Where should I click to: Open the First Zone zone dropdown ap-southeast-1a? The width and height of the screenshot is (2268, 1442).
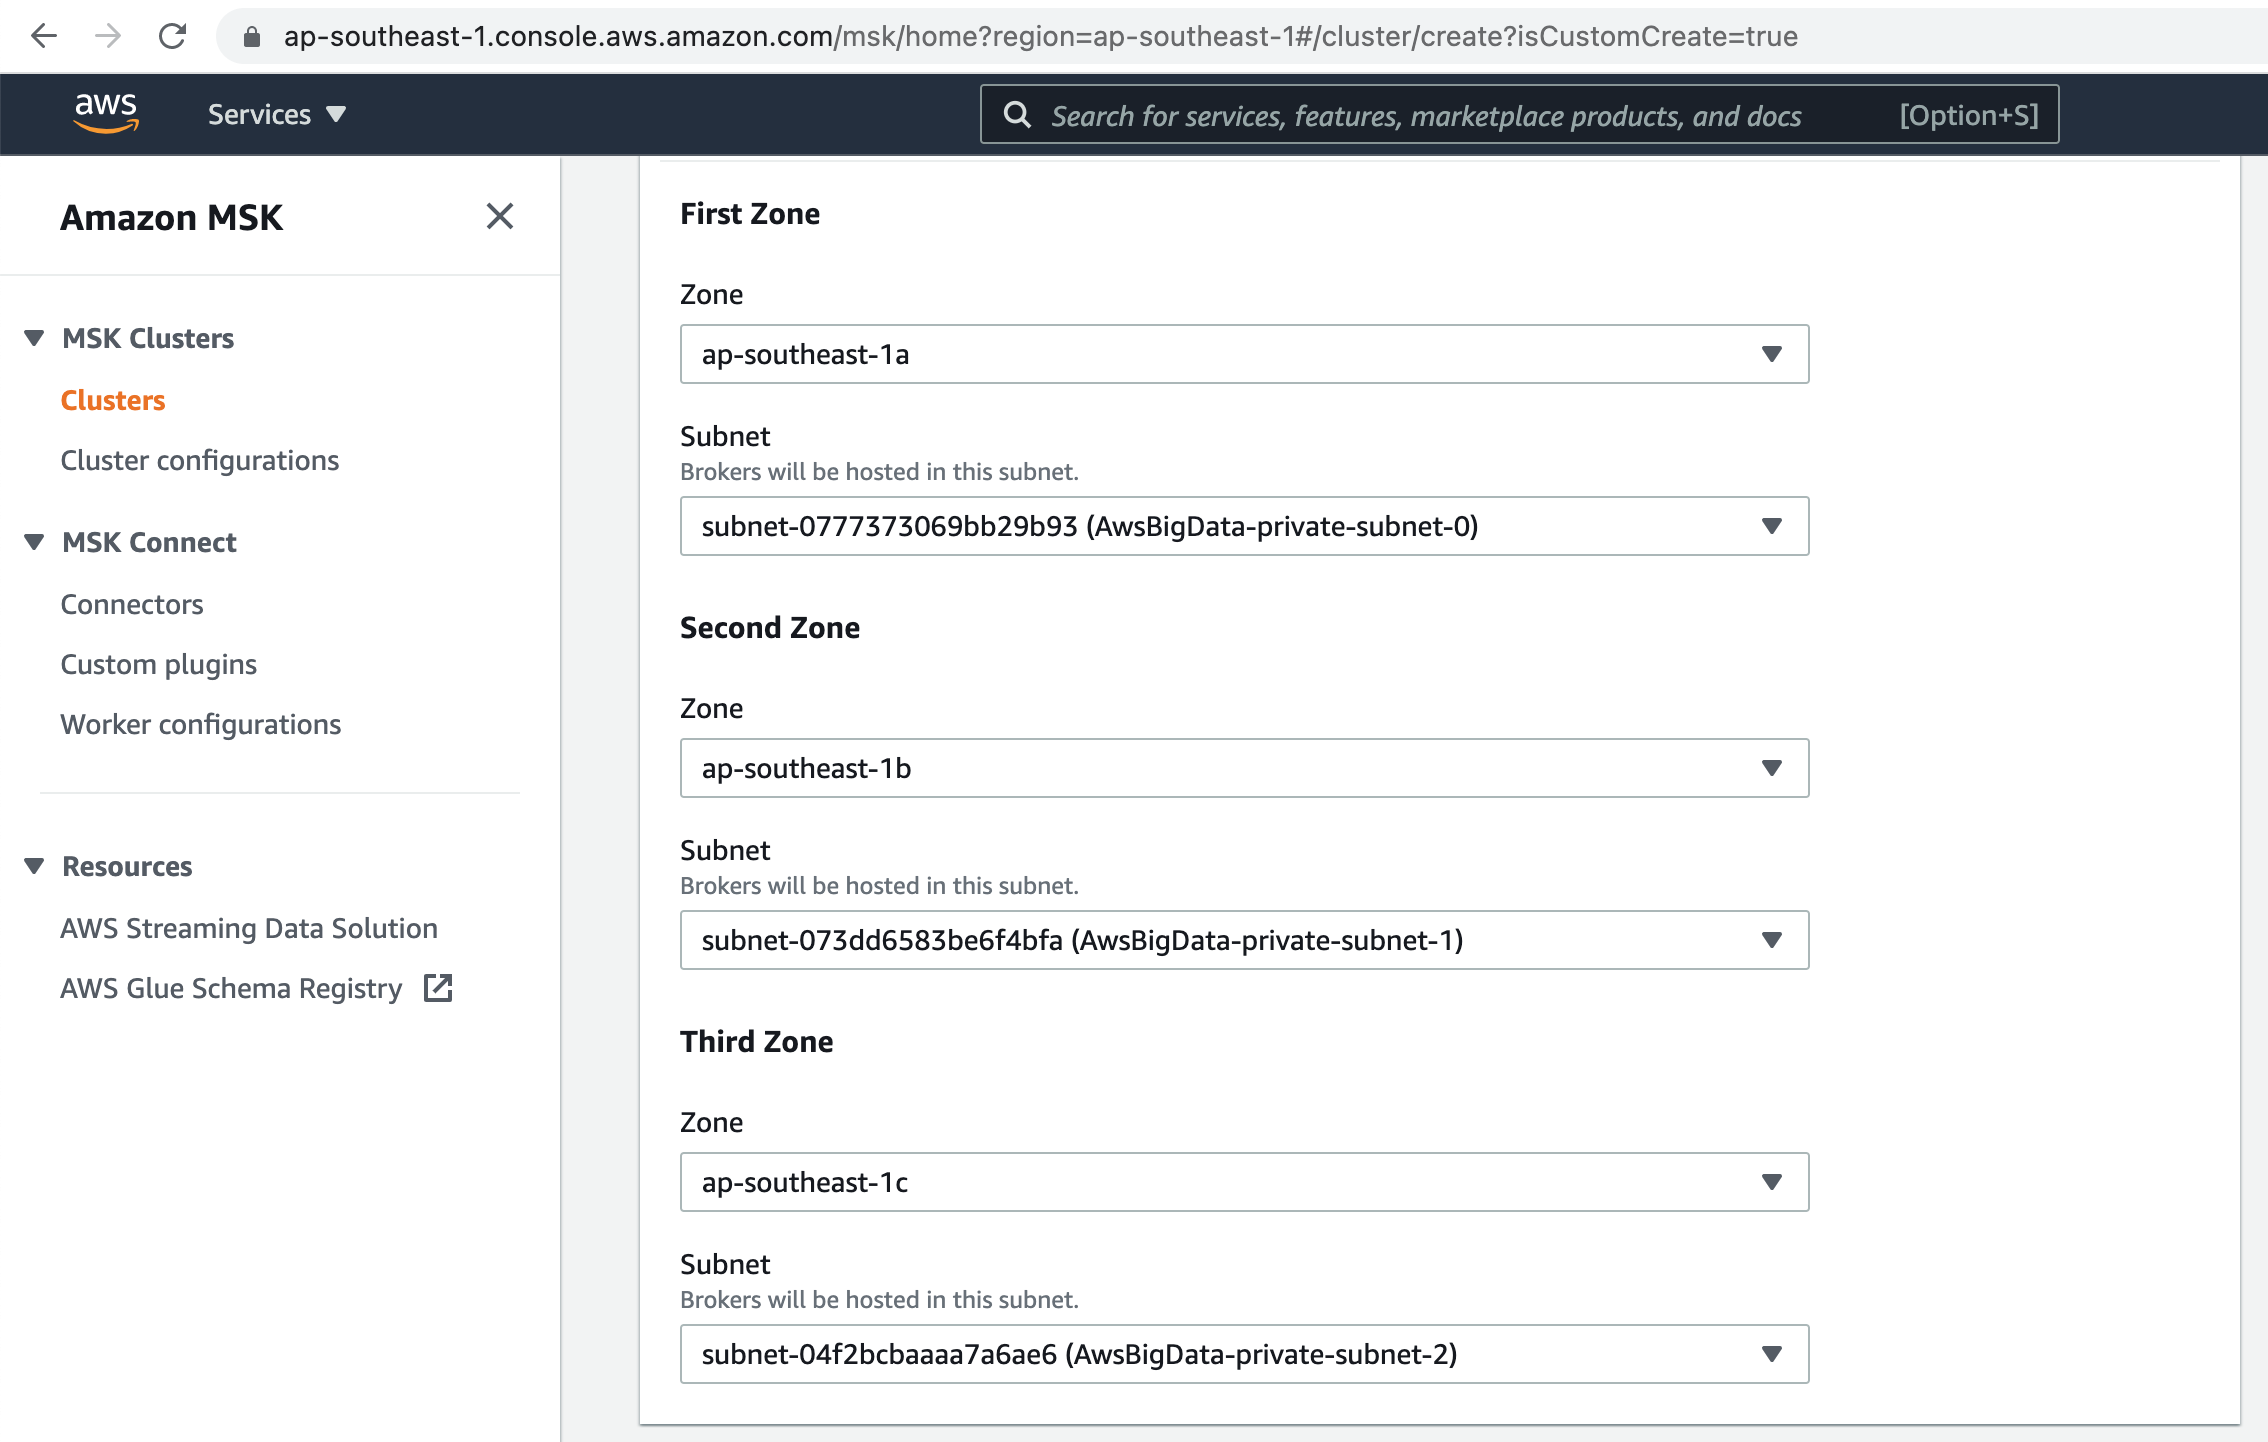(x=1244, y=354)
